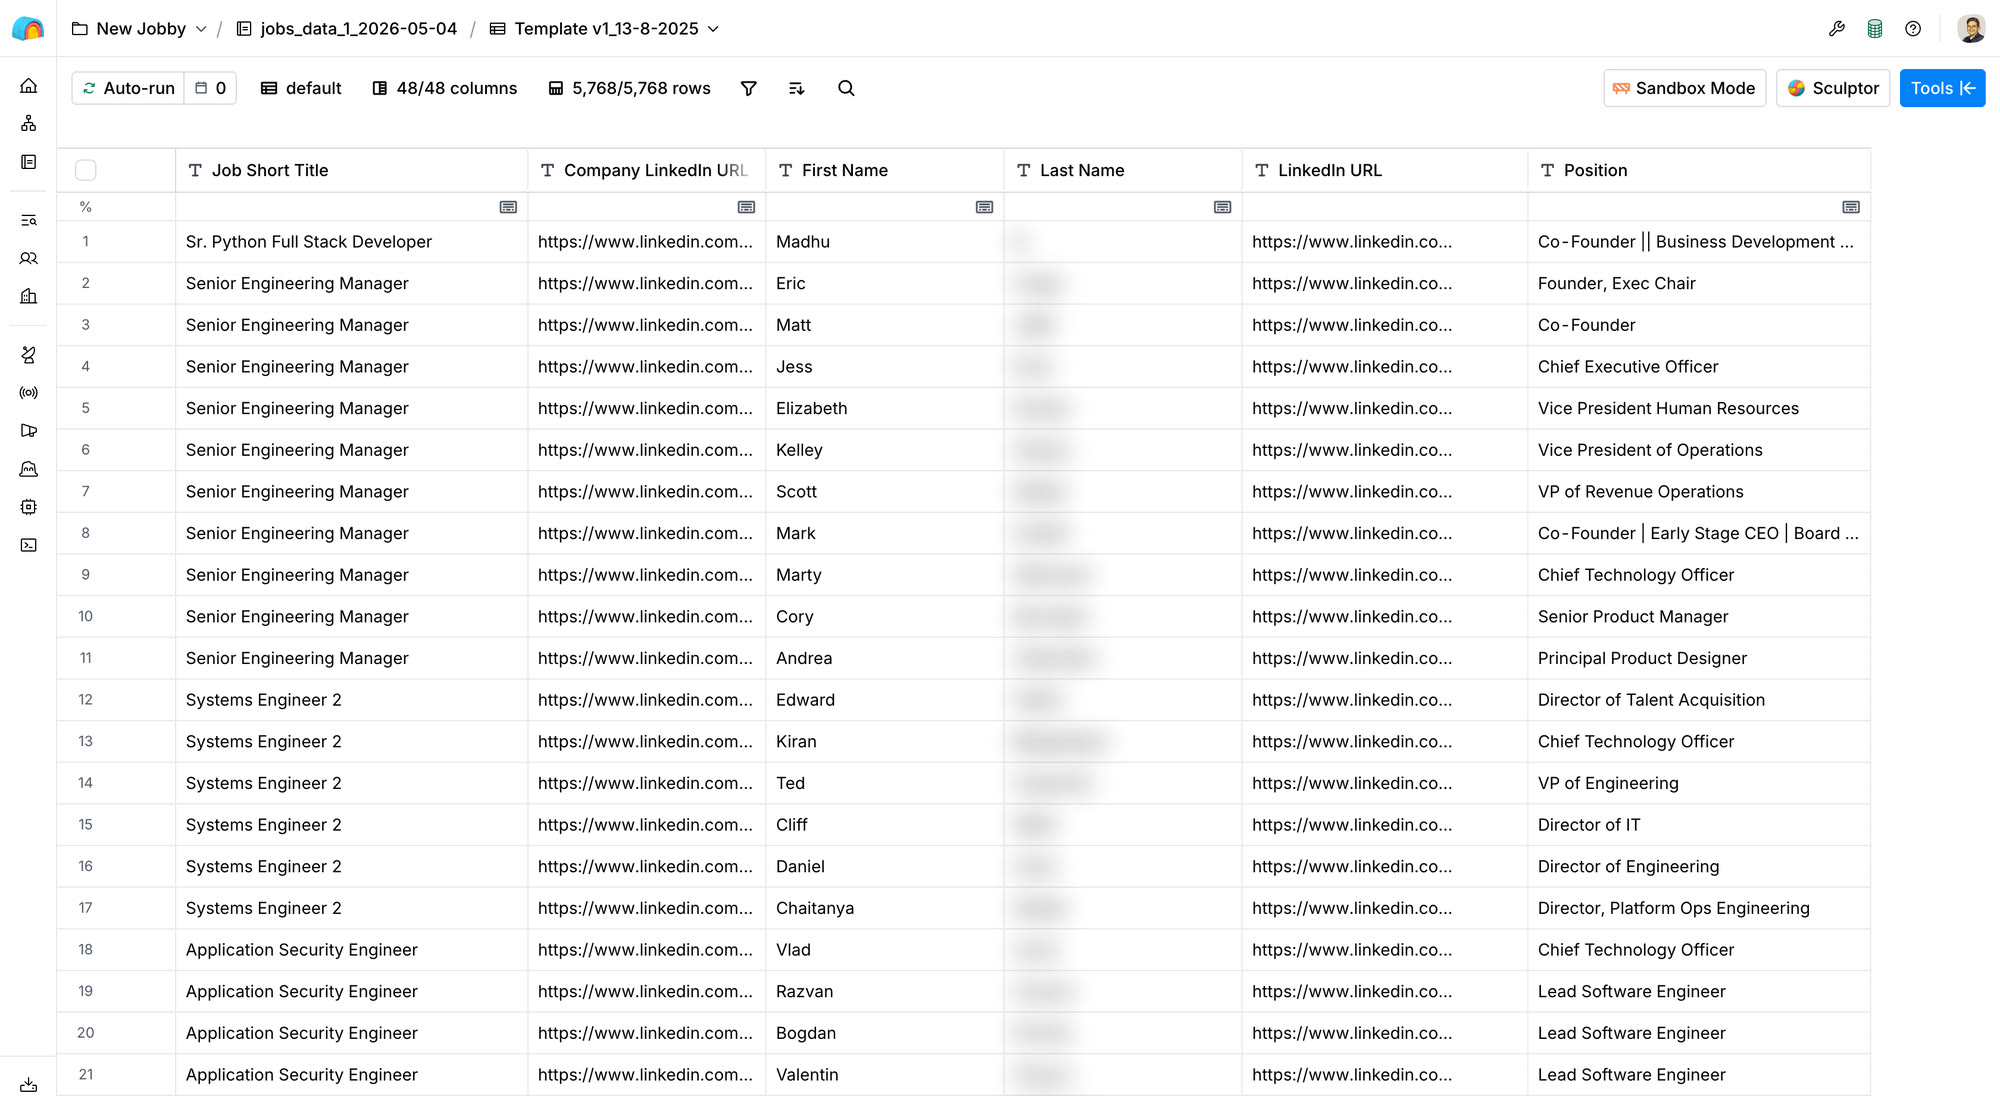
Task: Toggle the select-all rows checkbox
Action: pos(86,170)
